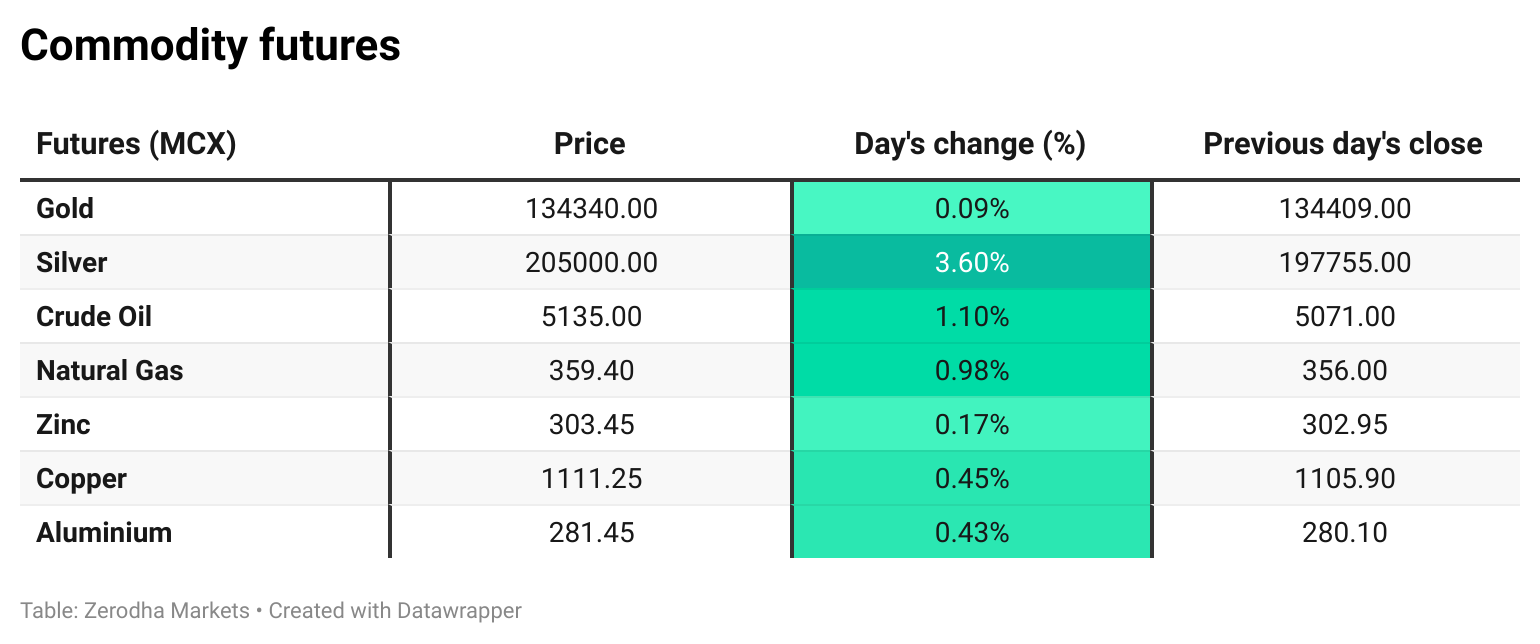Click the Gold row label
1540x644 pixels.
(x=65, y=209)
